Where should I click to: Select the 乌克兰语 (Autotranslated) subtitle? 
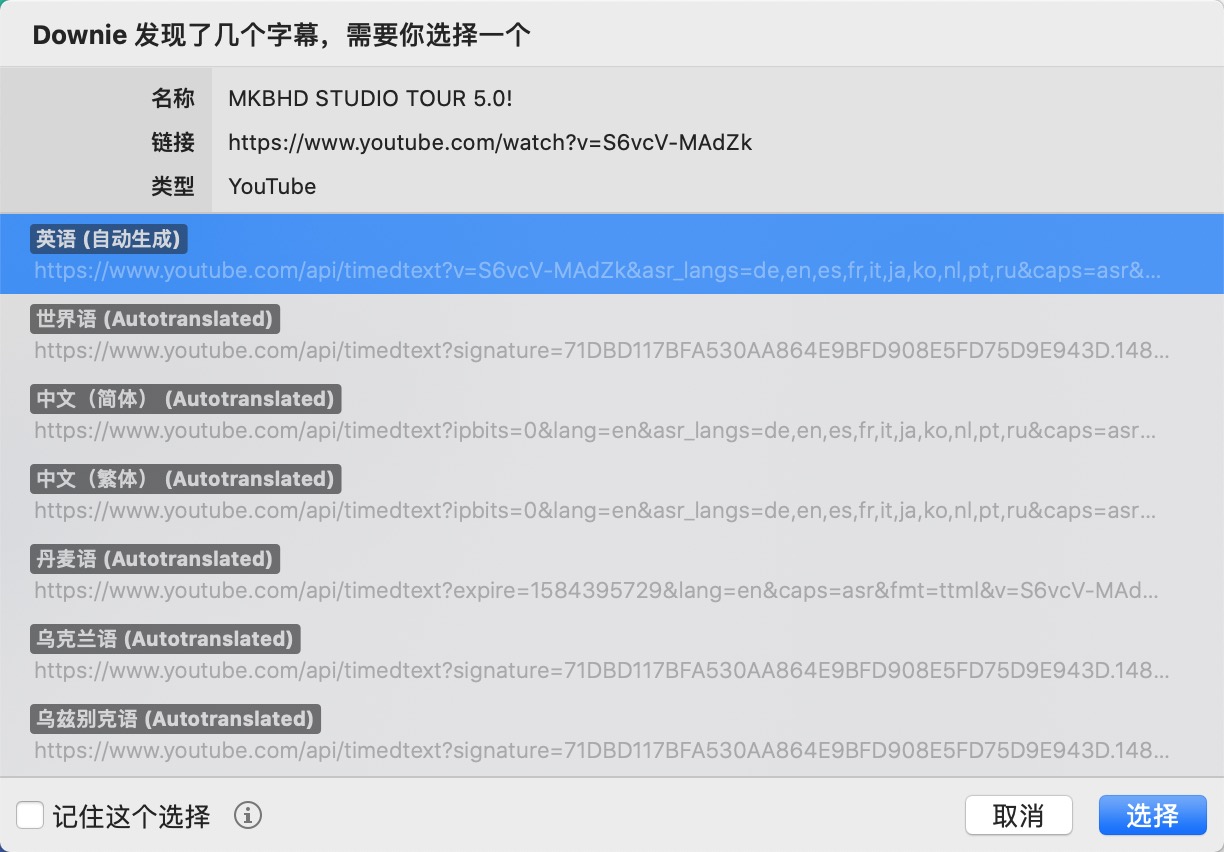coord(612,654)
